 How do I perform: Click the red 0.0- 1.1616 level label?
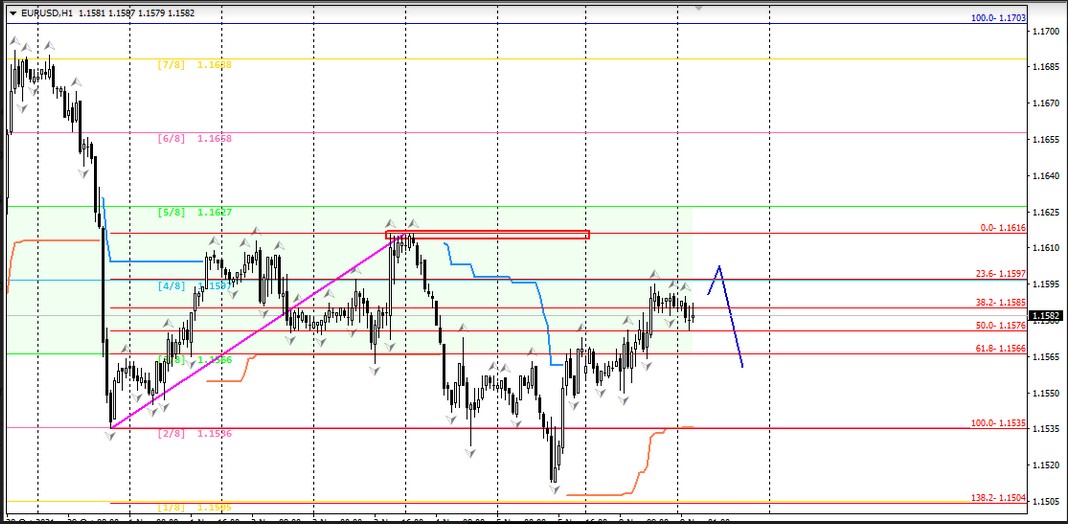coord(1002,228)
